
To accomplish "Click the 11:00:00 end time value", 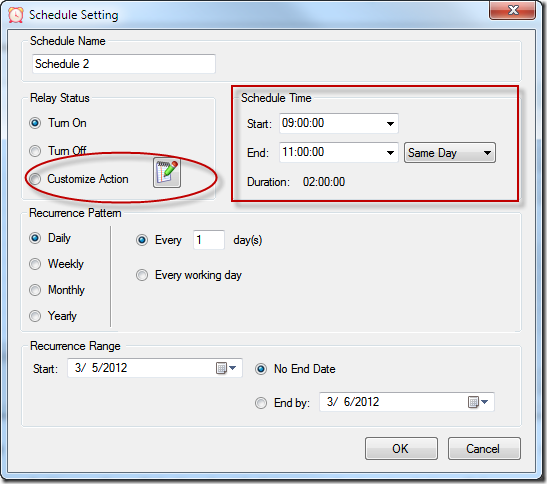I will point(303,152).
